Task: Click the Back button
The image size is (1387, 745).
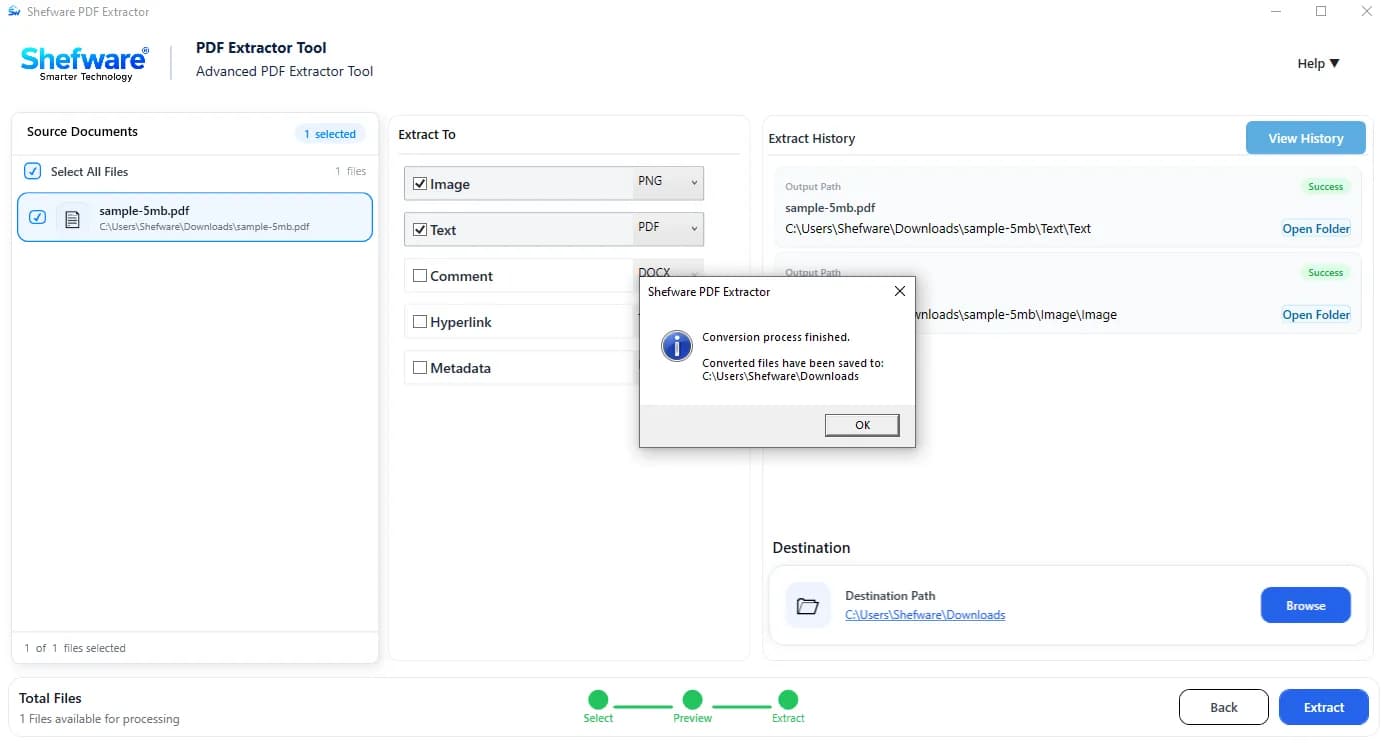Action: pos(1224,707)
